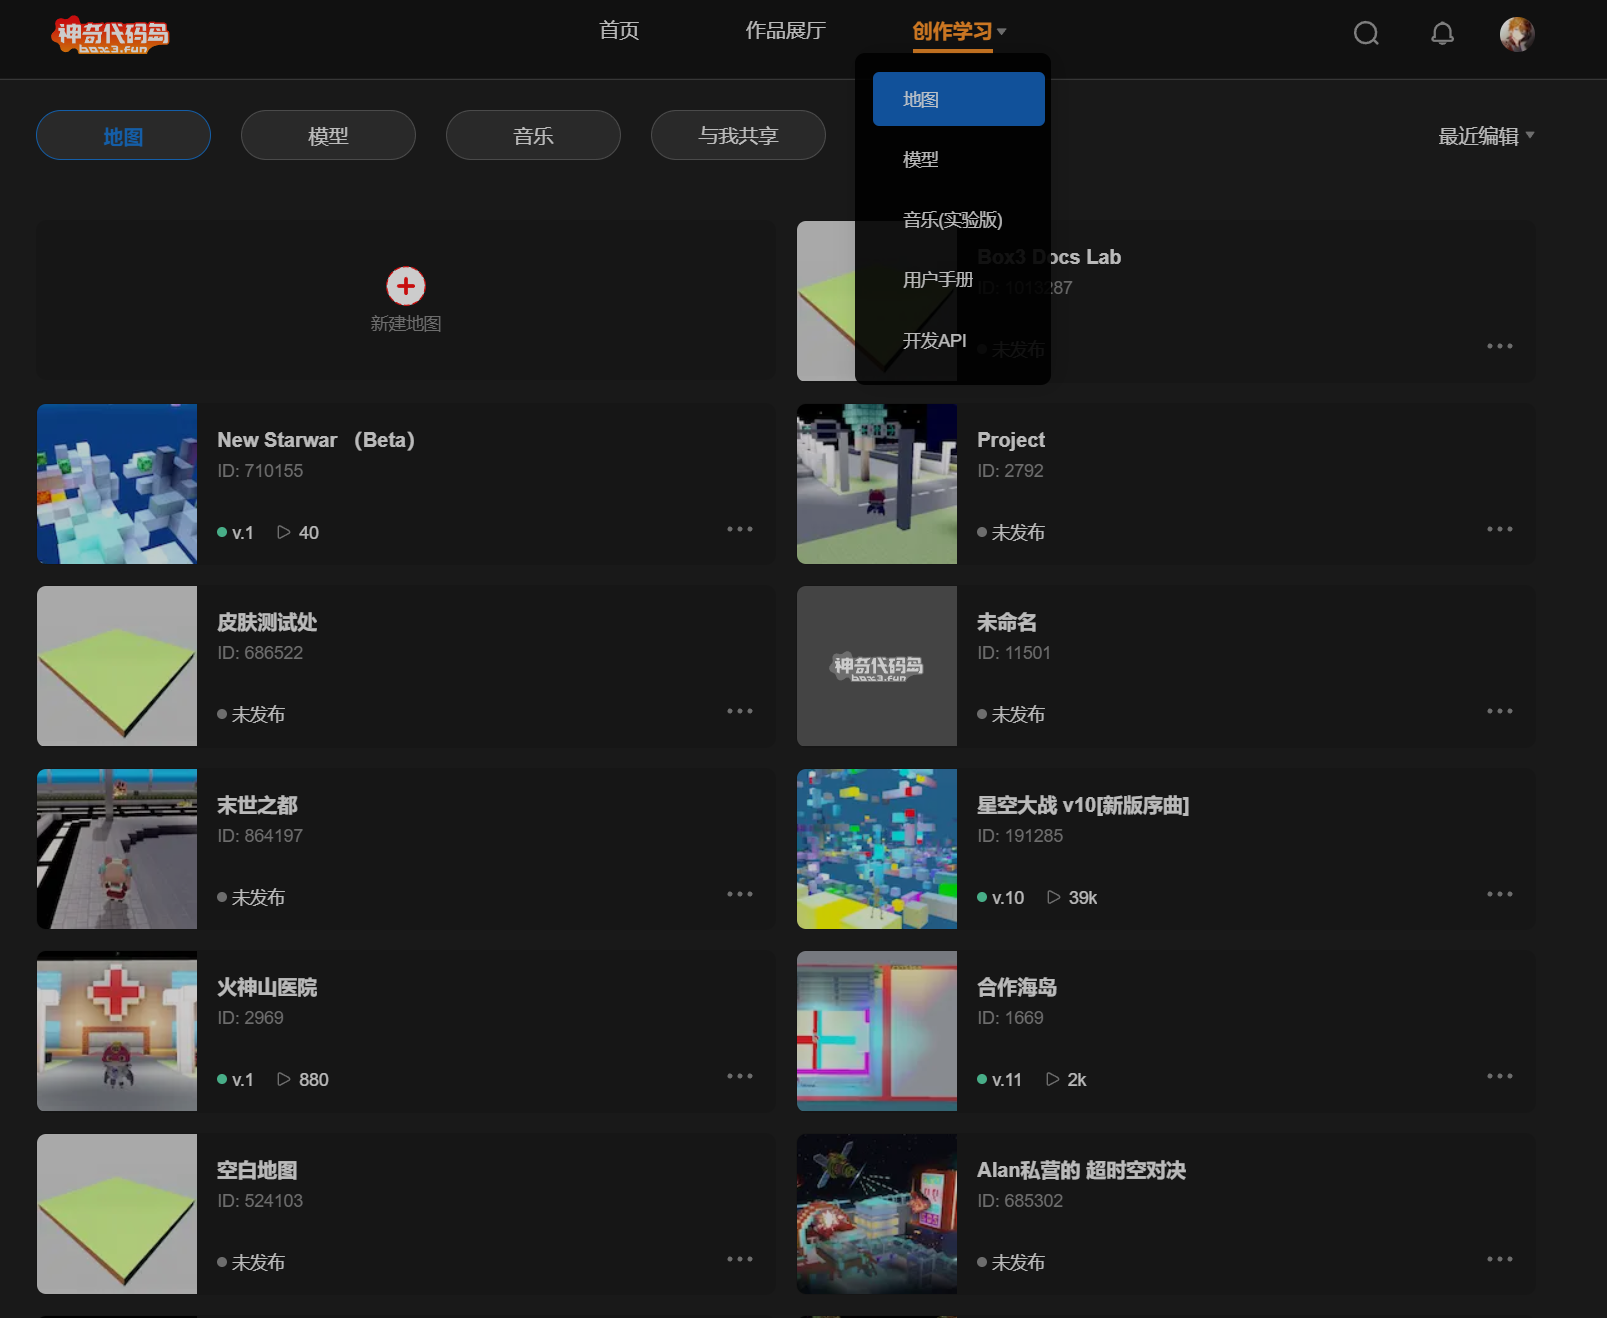Select 地图 in the dropdown menu

point(959,99)
